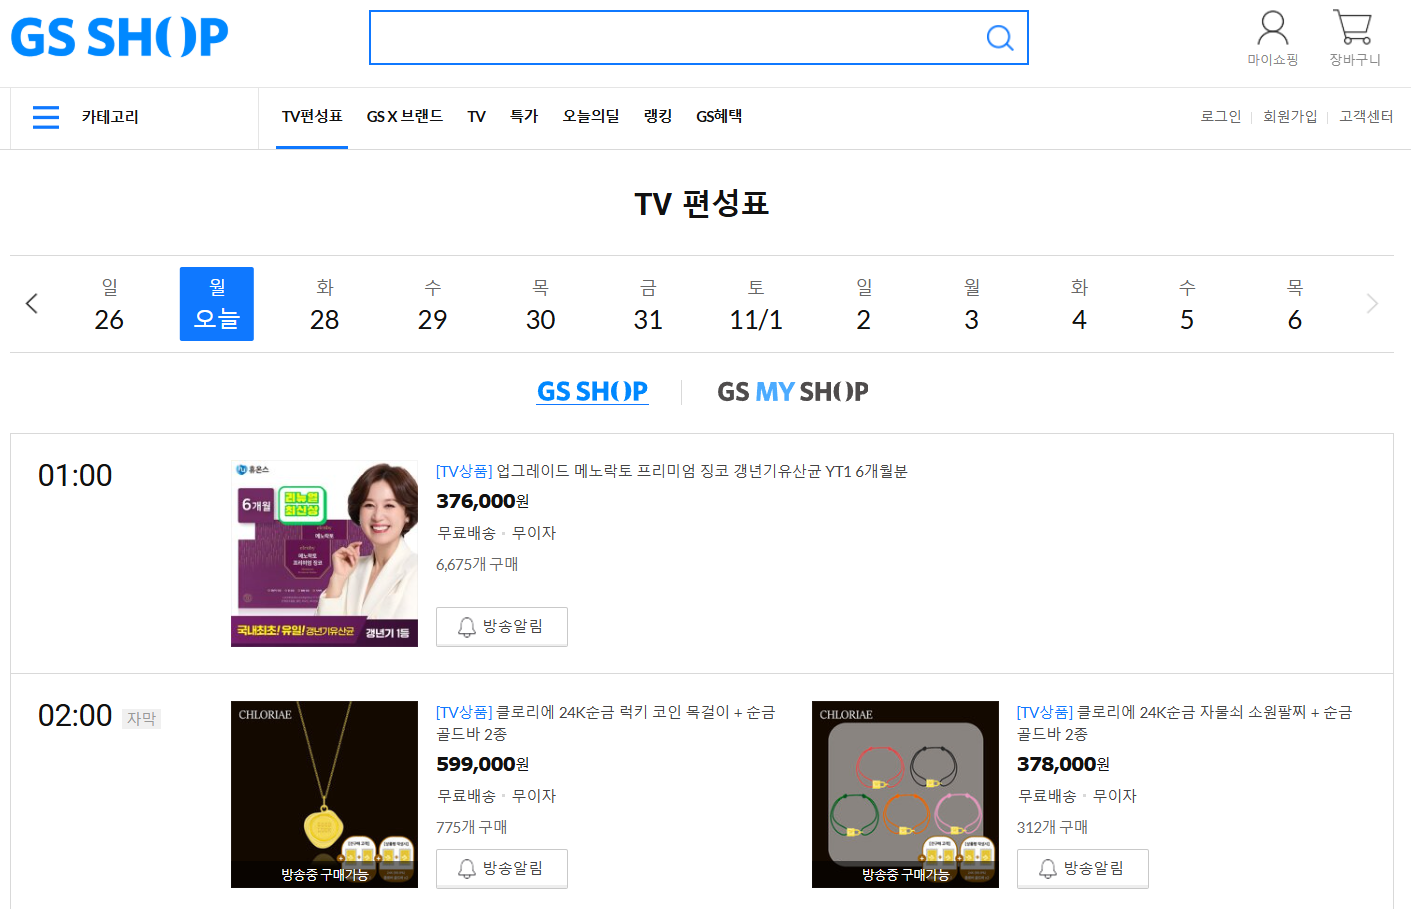Click the GS SHOP logo at top

pyautogui.click(x=119, y=37)
